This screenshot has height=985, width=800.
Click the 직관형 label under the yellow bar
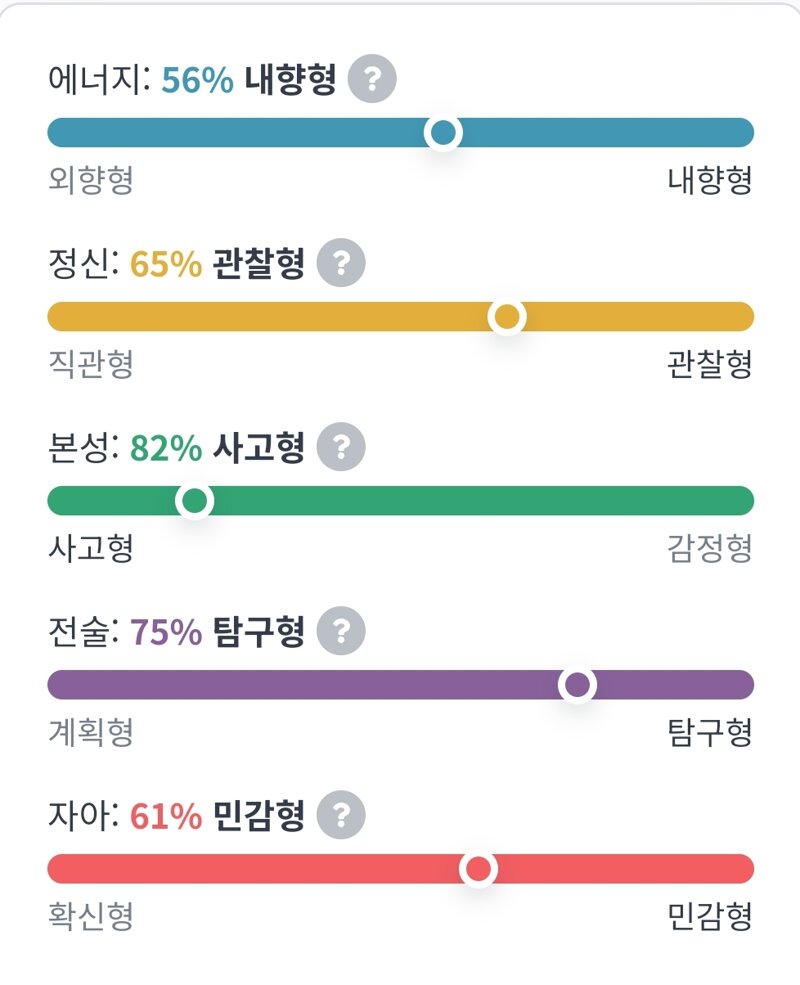click(91, 364)
